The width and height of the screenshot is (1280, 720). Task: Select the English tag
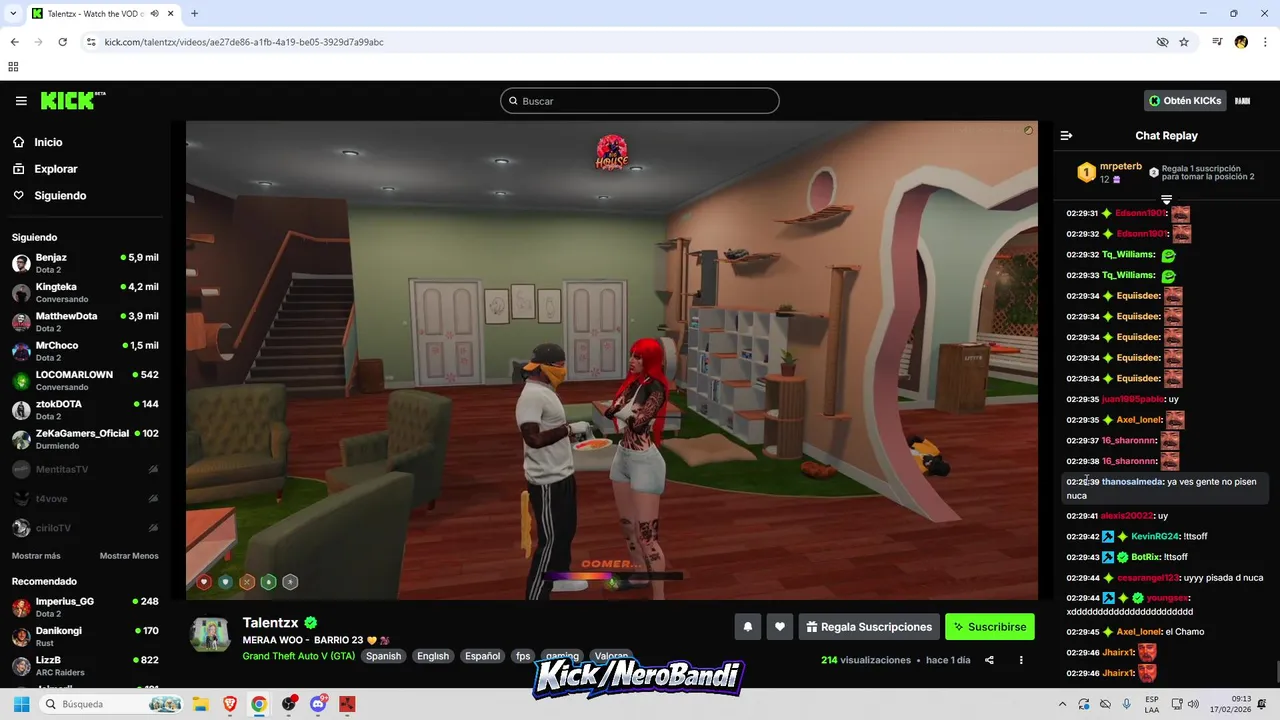(x=433, y=656)
